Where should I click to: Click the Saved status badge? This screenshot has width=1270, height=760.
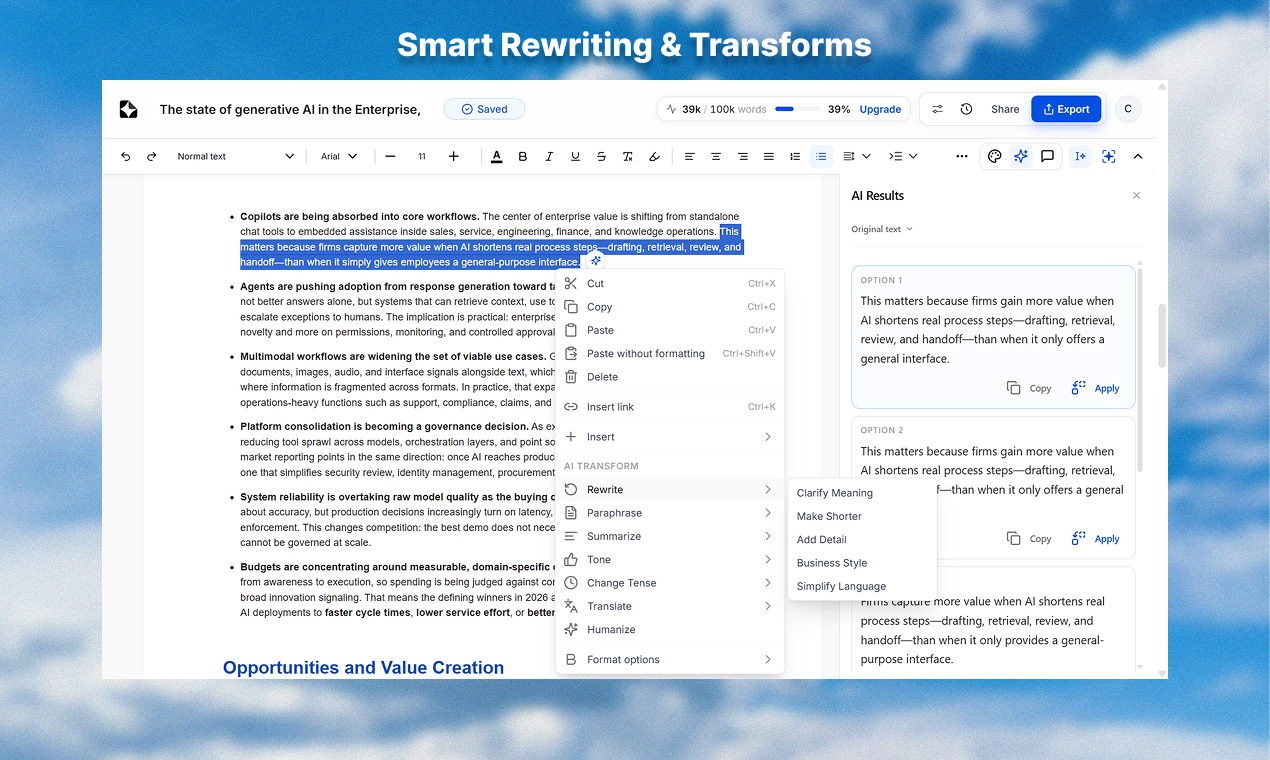(484, 109)
